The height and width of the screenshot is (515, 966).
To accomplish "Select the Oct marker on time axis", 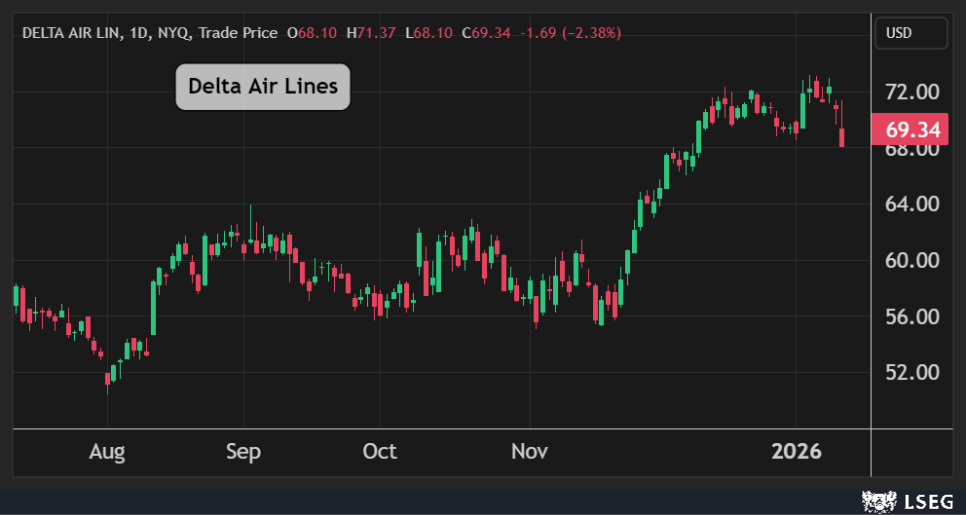I will click(x=380, y=452).
